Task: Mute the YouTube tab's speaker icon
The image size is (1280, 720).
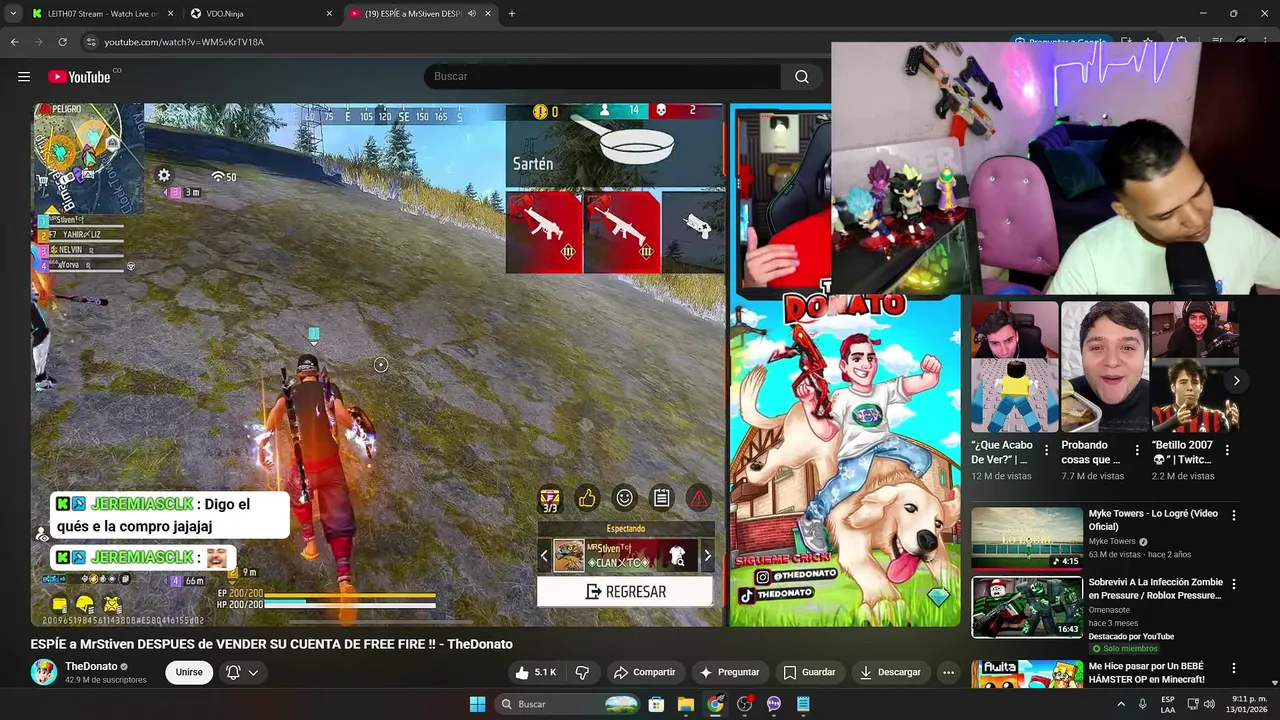Action: (x=471, y=14)
